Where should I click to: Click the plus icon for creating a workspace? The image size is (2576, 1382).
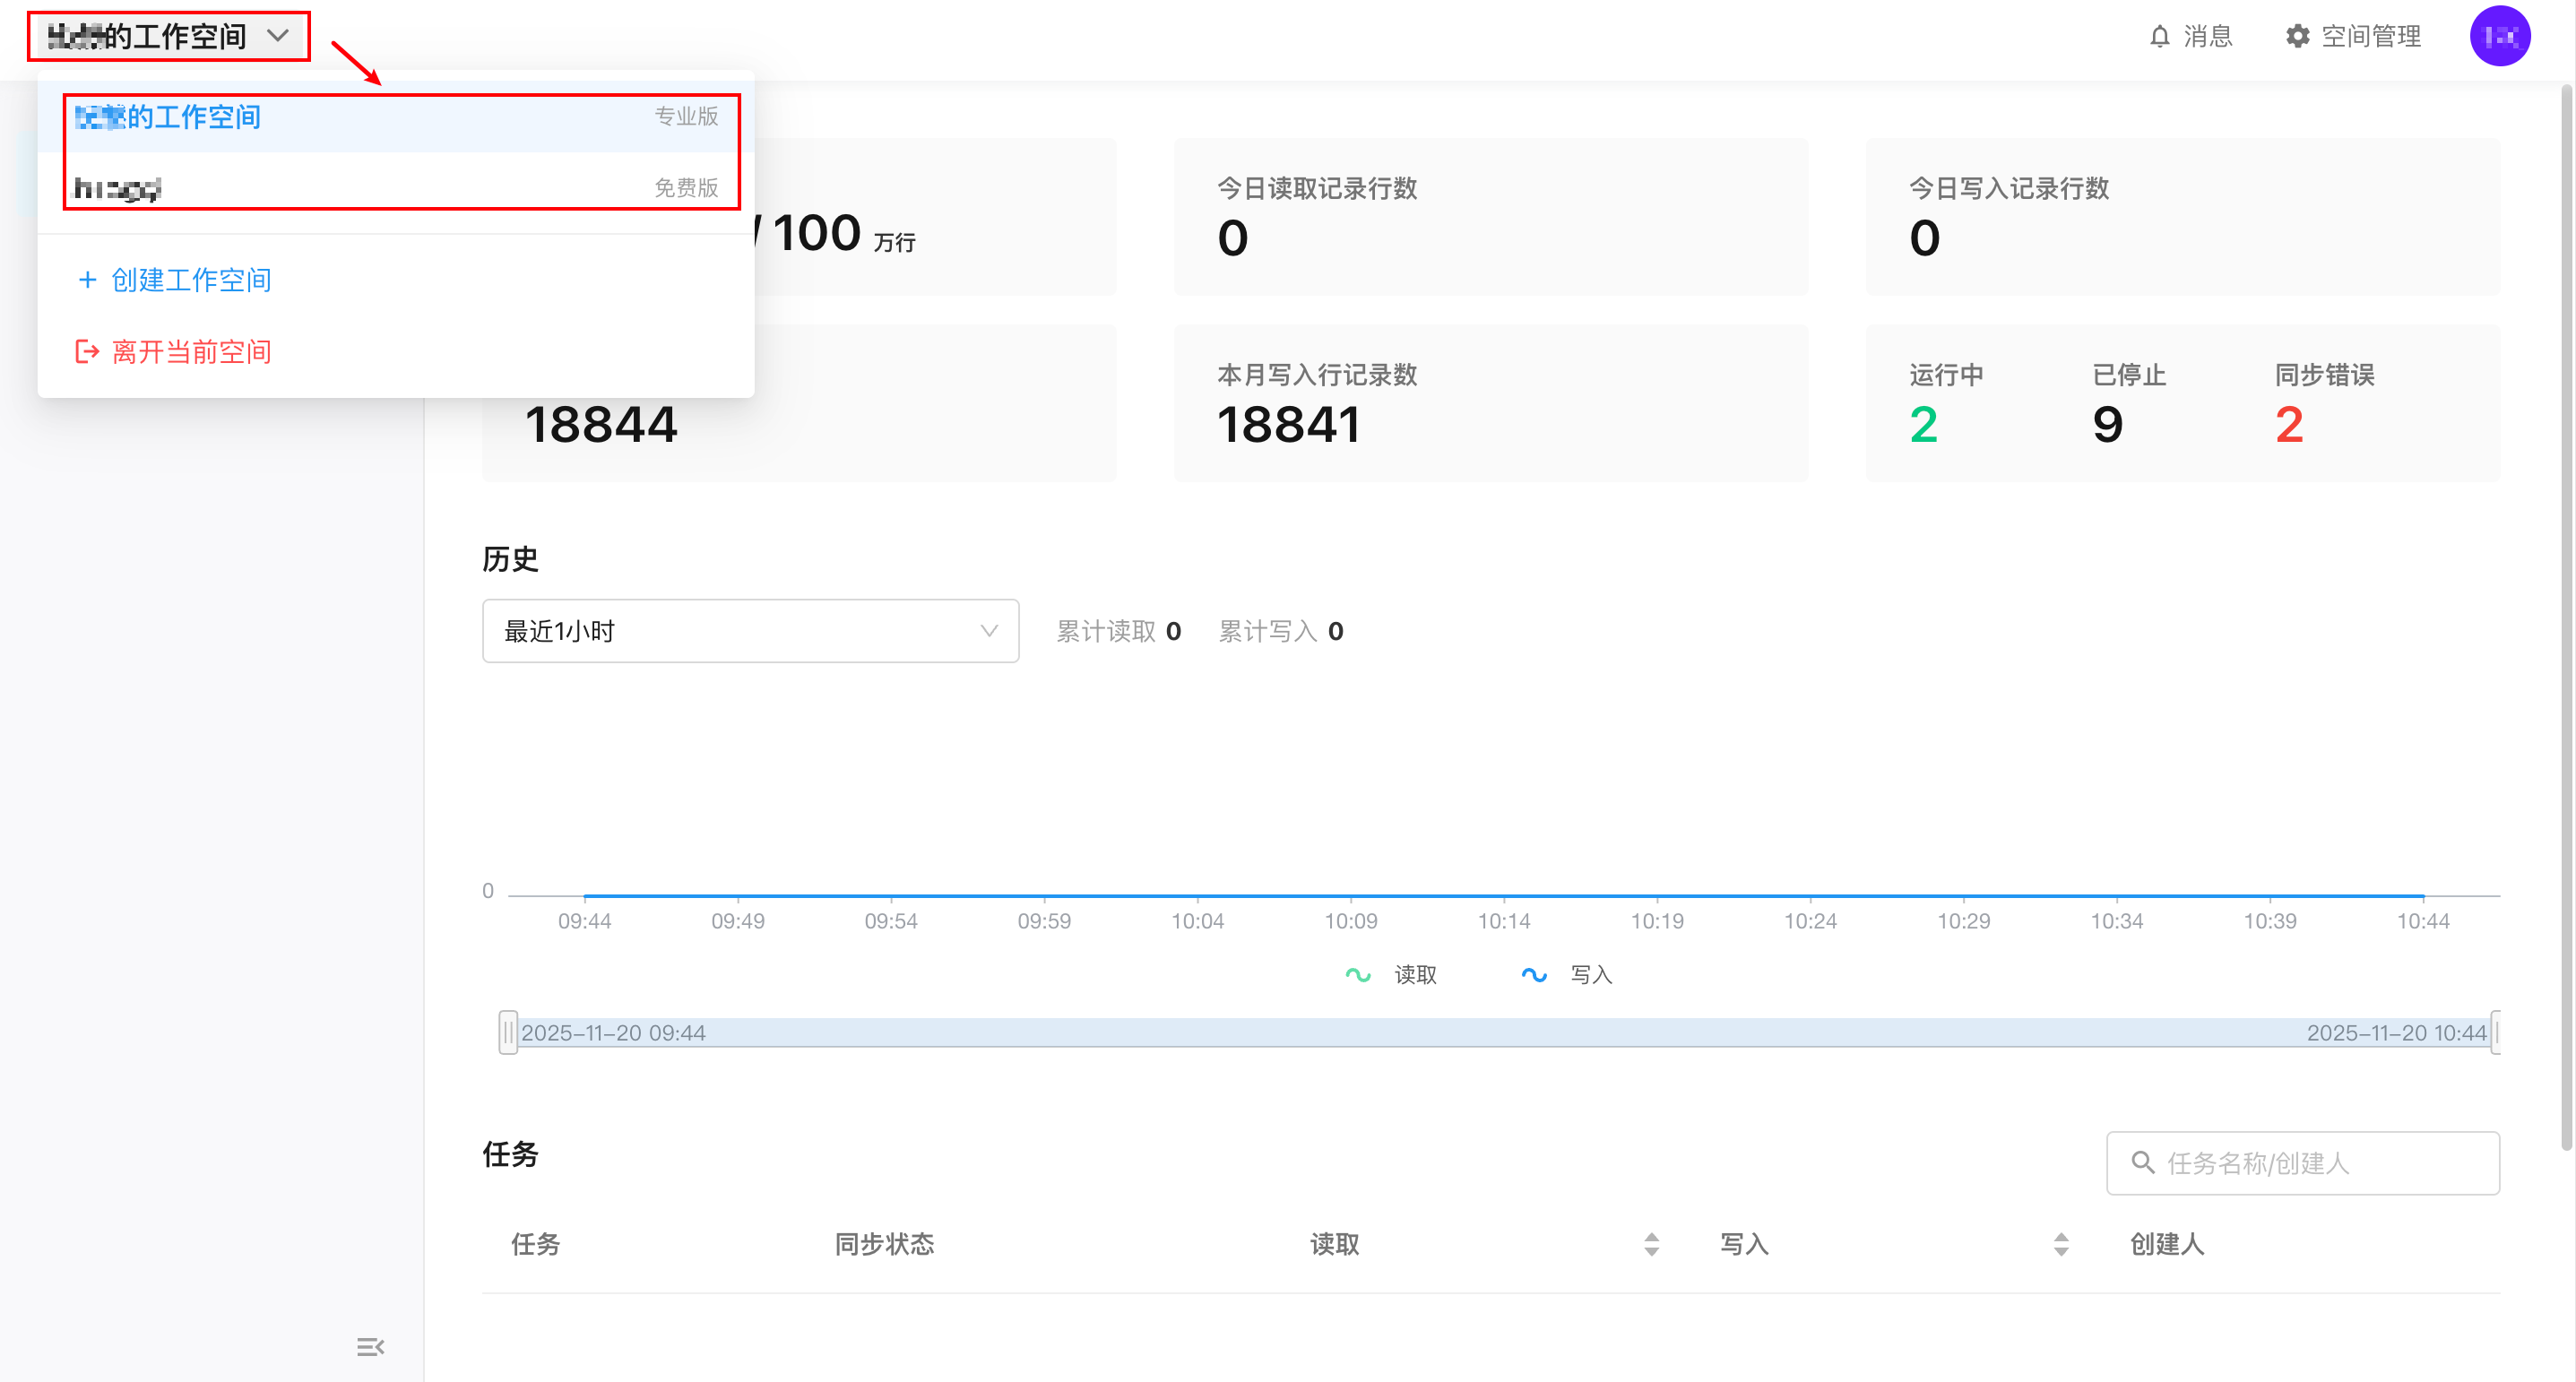pos(88,280)
